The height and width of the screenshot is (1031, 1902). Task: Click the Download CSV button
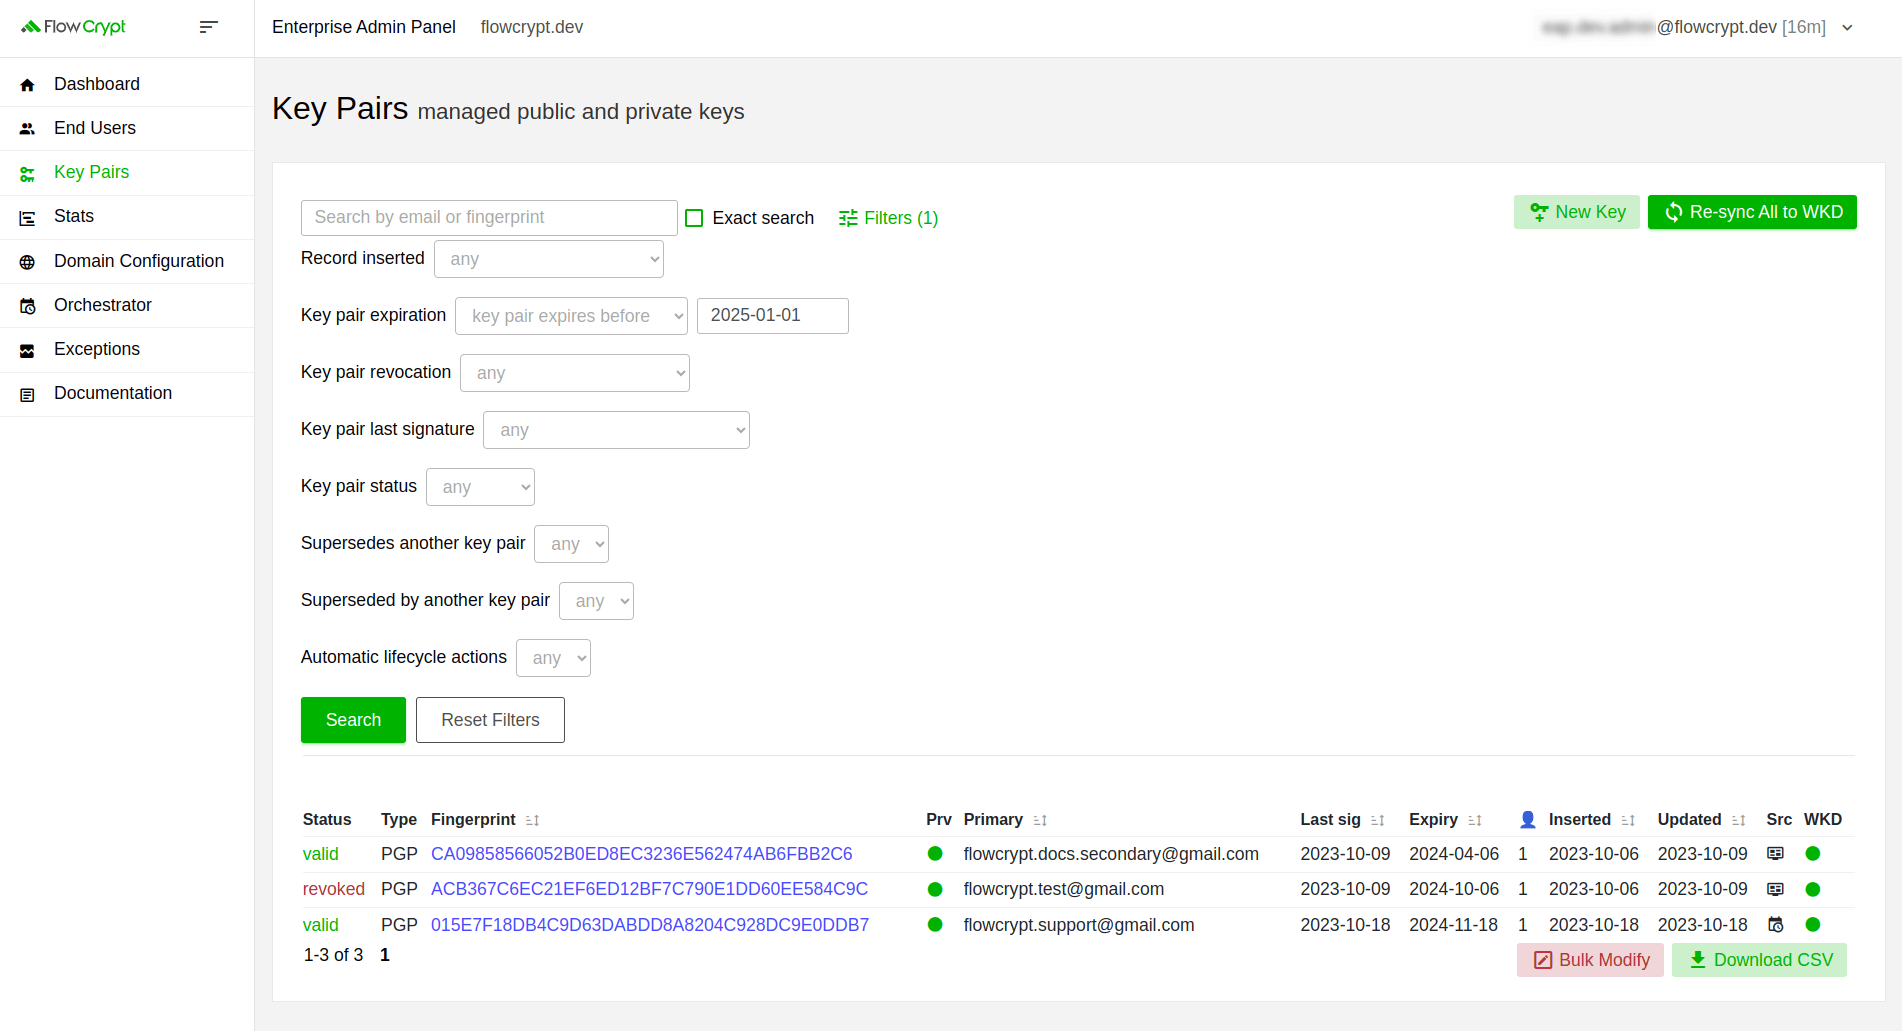click(1759, 960)
